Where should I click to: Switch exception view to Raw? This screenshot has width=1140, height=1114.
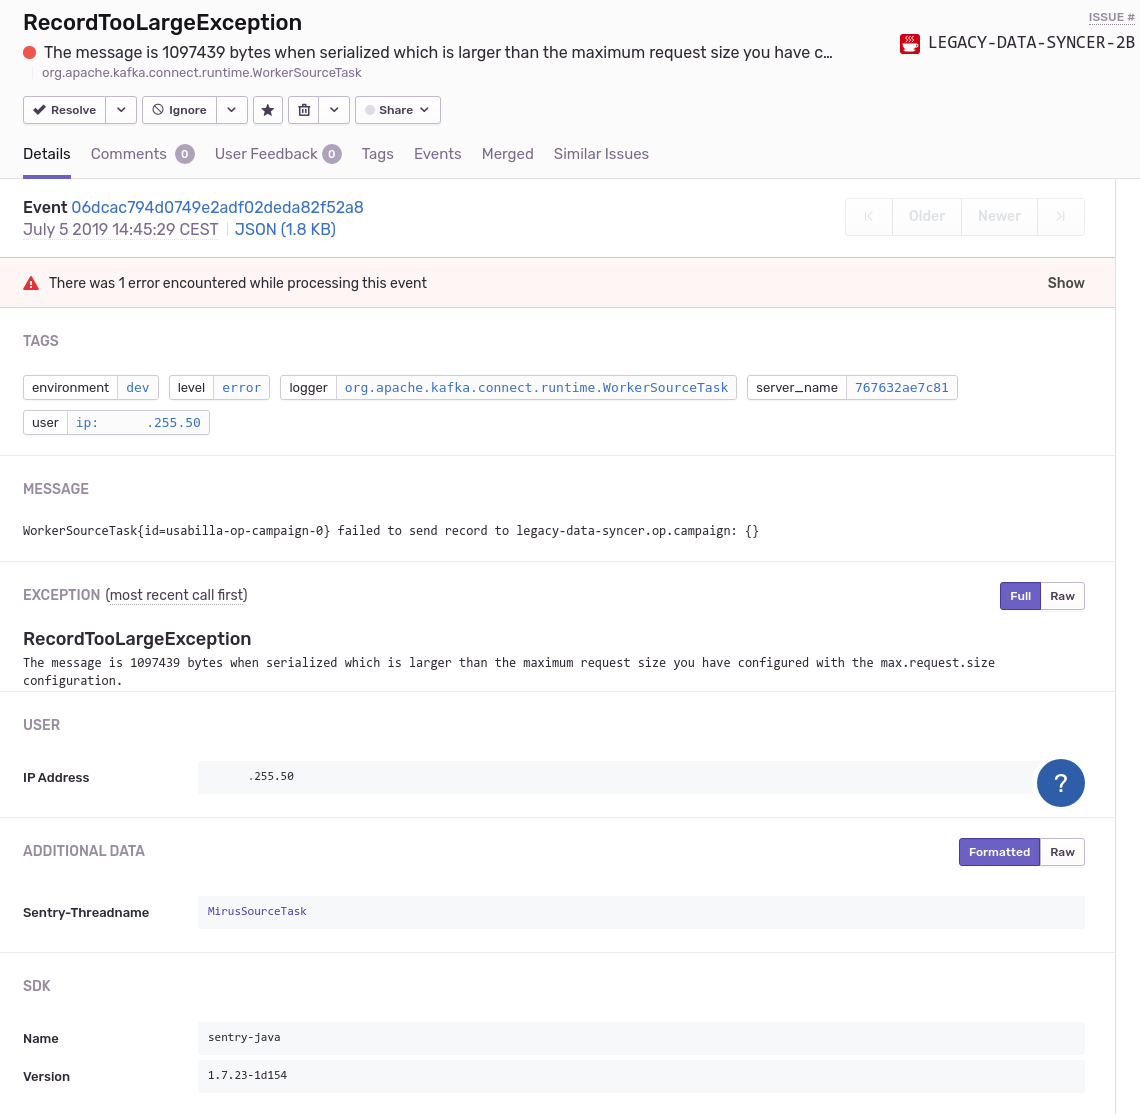(1062, 596)
